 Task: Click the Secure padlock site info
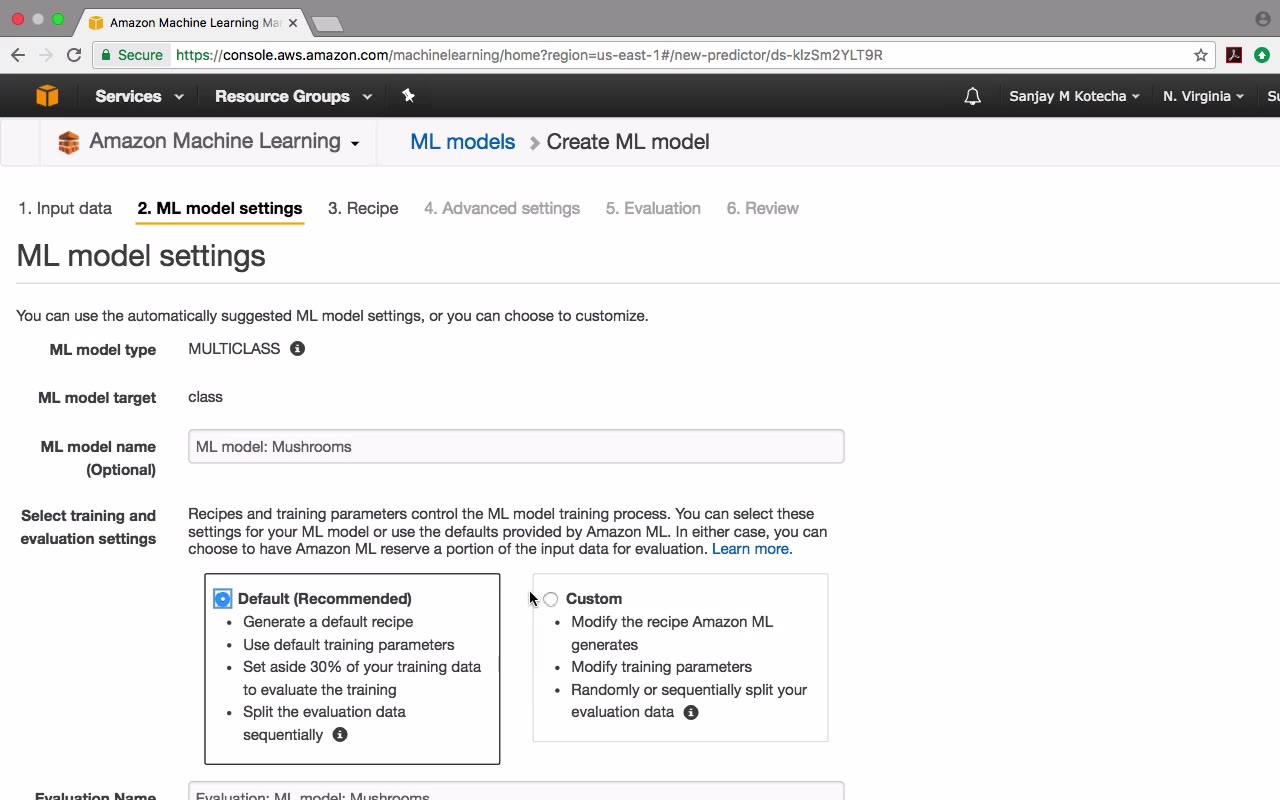pyautogui.click(x=132, y=55)
